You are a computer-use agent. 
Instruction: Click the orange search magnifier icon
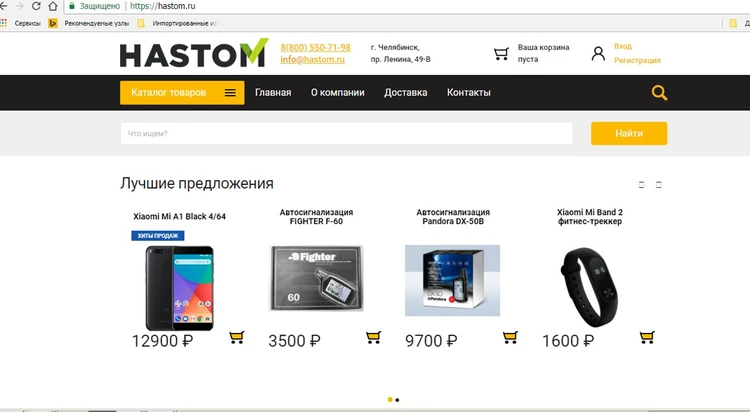[659, 92]
